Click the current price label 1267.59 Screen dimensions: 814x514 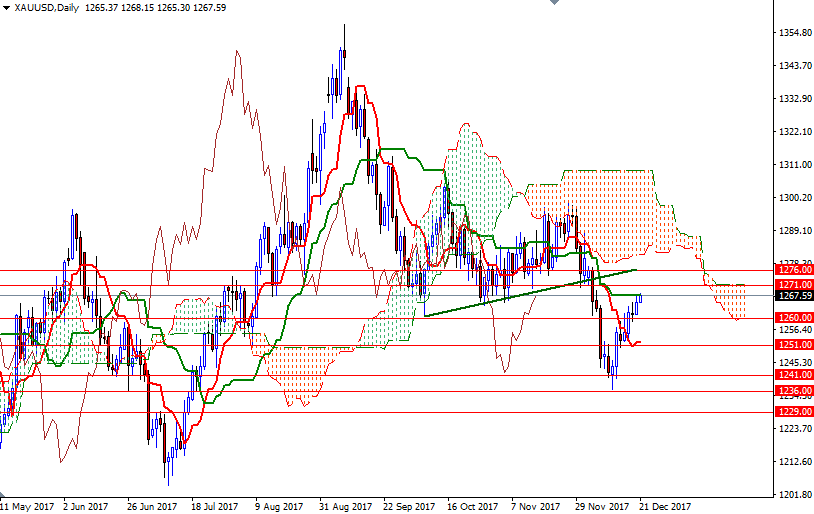(793, 295)
